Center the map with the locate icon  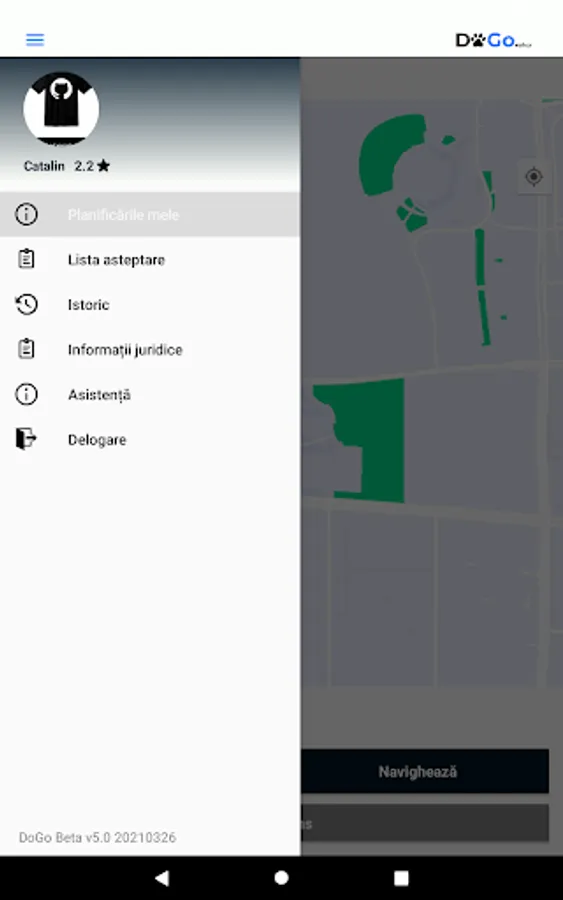(x=534, y=176)
